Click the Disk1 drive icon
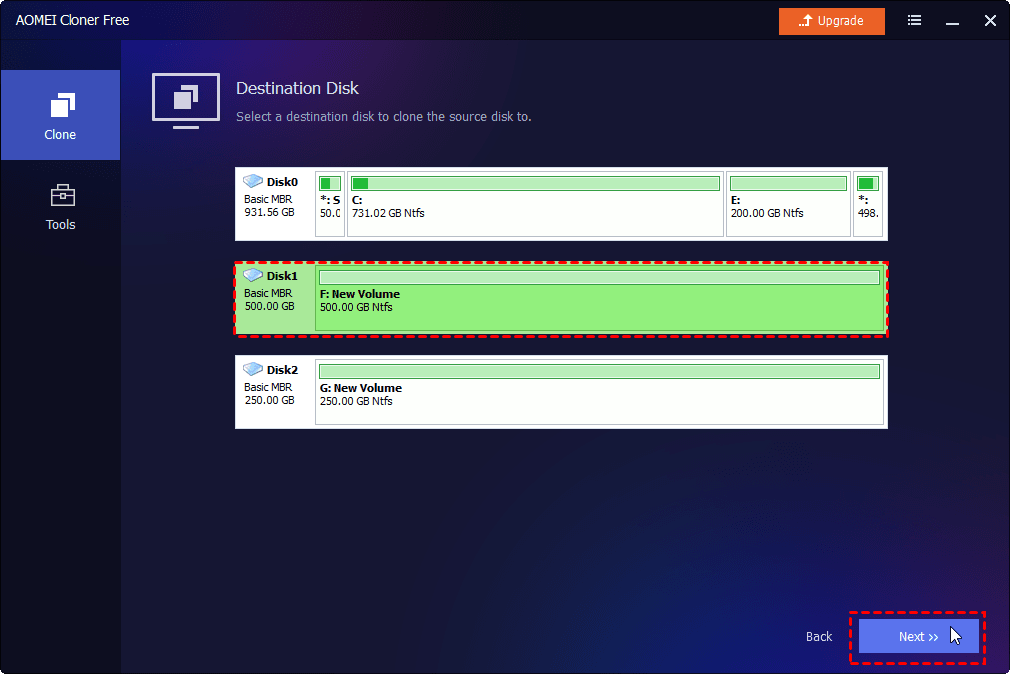The image size is (1010, 674). tap(254, 276)
